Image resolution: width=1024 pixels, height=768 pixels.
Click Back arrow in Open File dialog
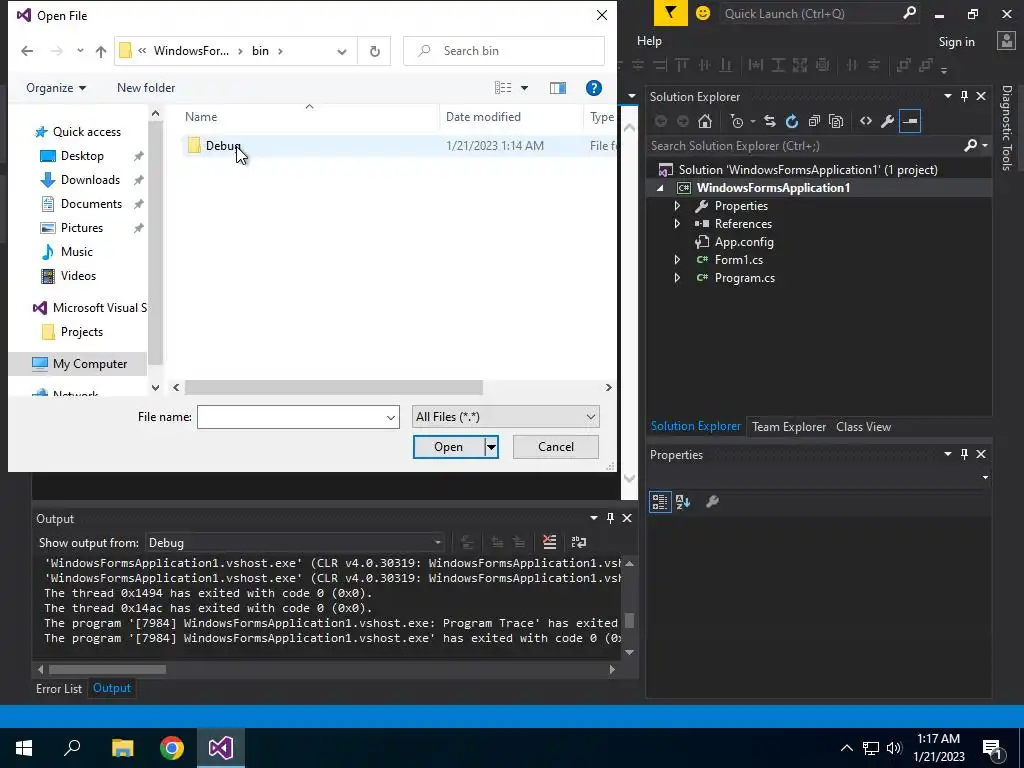coord(27,51)
